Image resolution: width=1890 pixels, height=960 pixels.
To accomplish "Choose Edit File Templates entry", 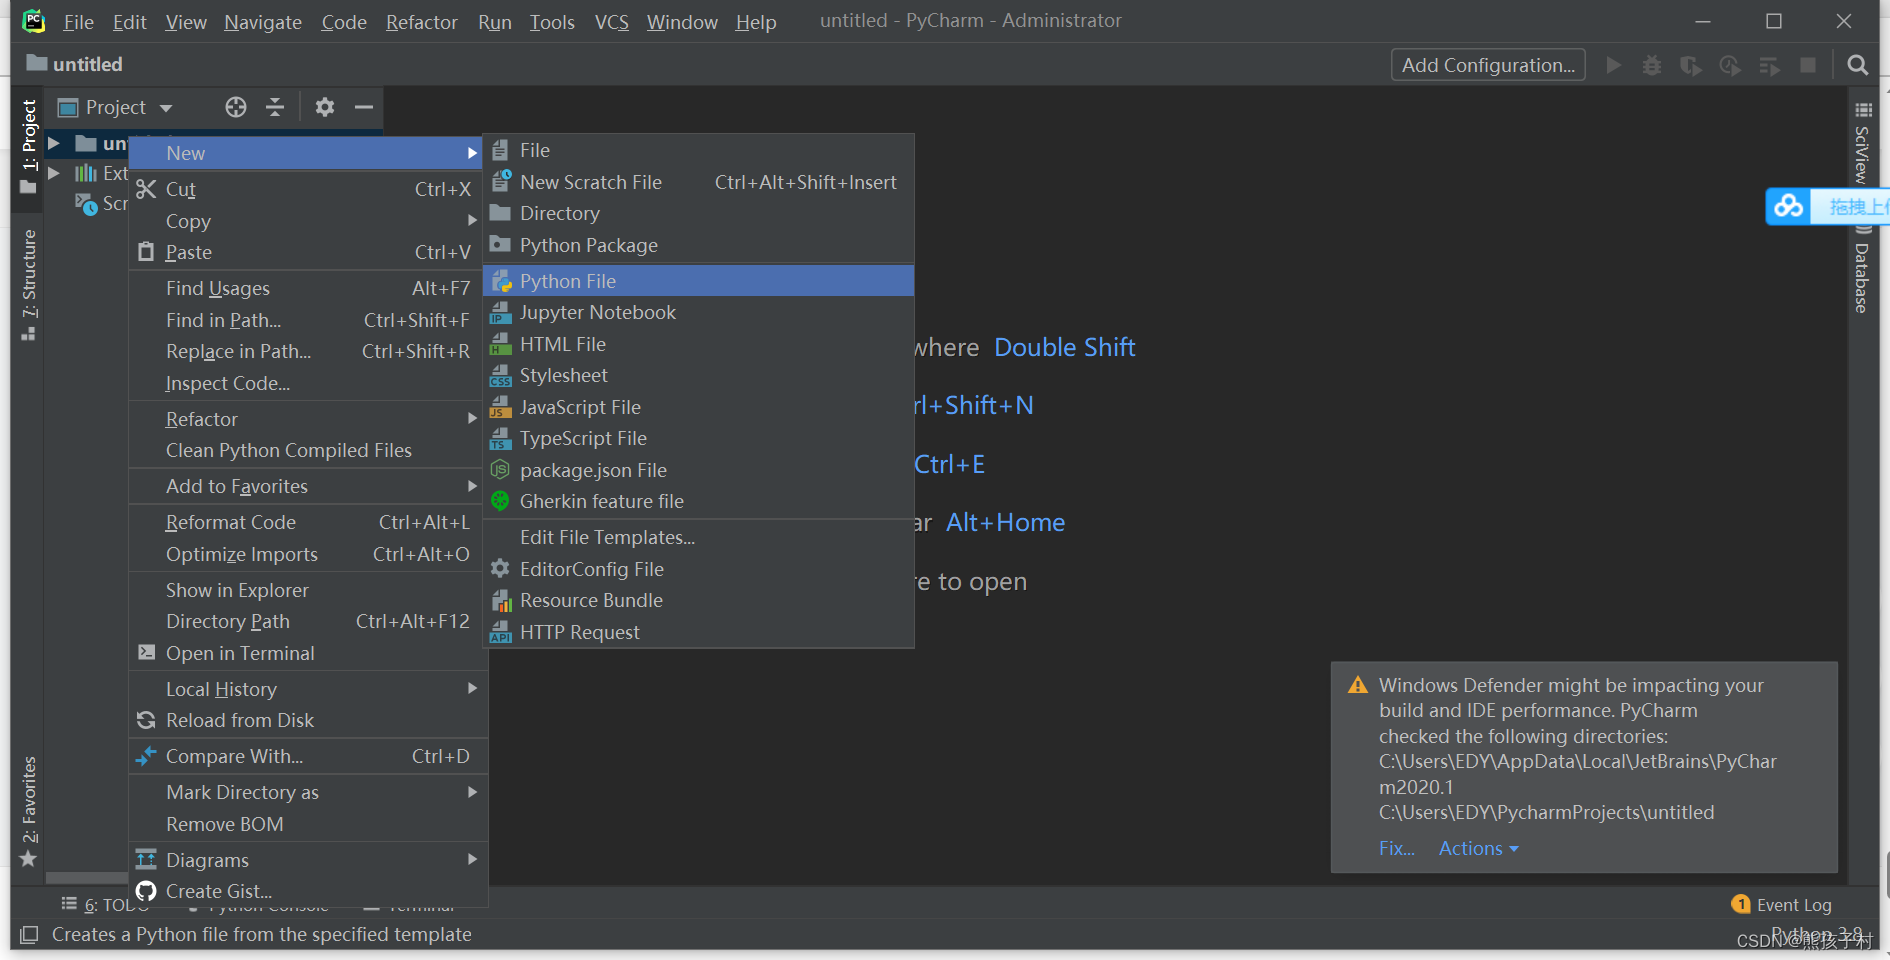I will tap(698, 537).
